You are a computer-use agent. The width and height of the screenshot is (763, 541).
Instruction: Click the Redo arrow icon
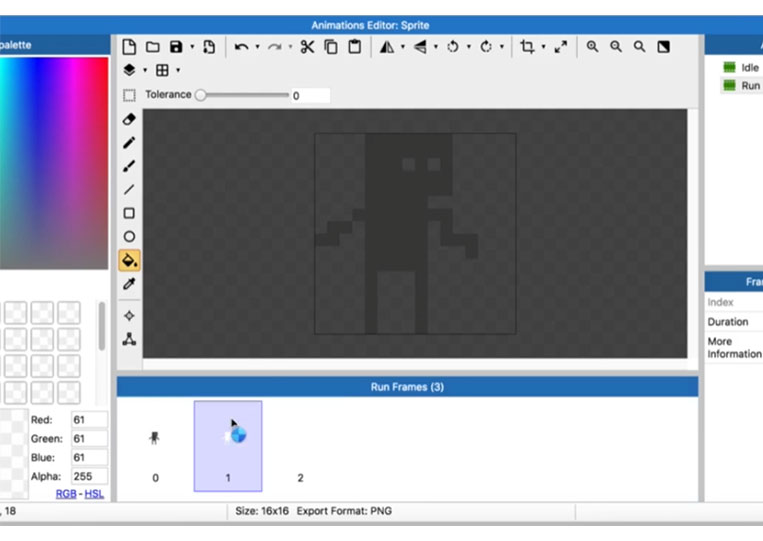point(274,47)
